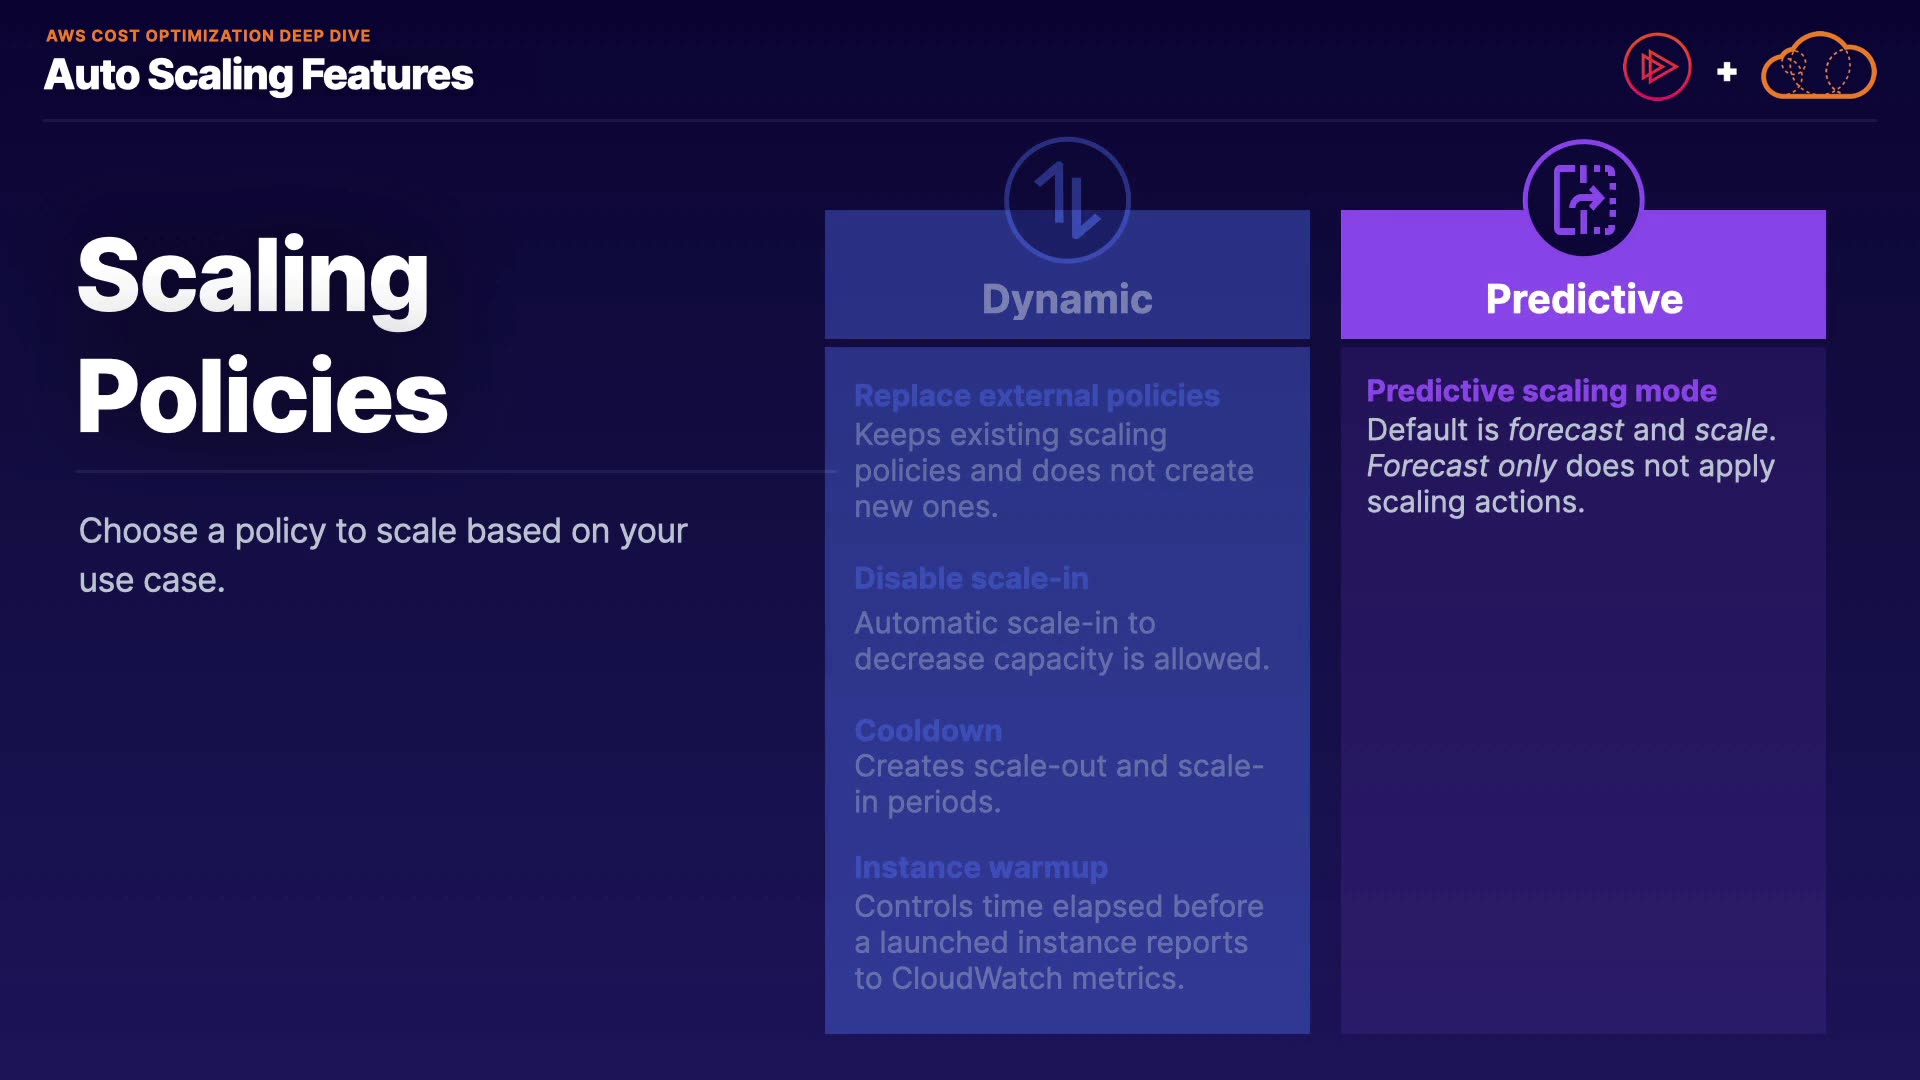Image resolution: width=1920 pixels, height=1080 pixels.
Task: Click the plus sign between logos
Action: coord(1727,72)
